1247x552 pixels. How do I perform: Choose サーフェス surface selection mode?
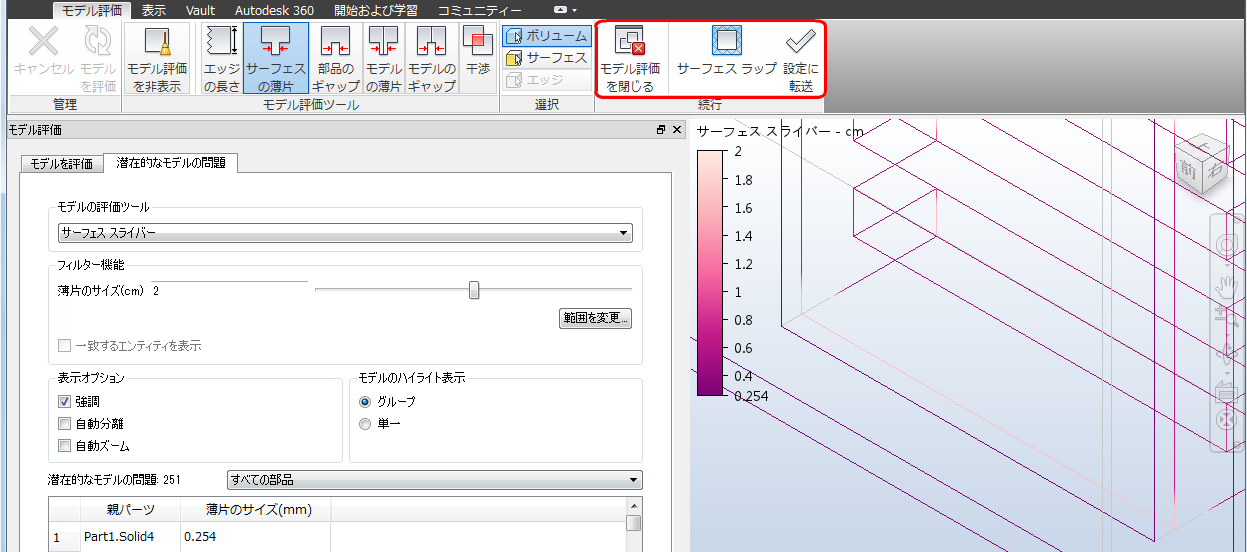(x=547, y=58)
